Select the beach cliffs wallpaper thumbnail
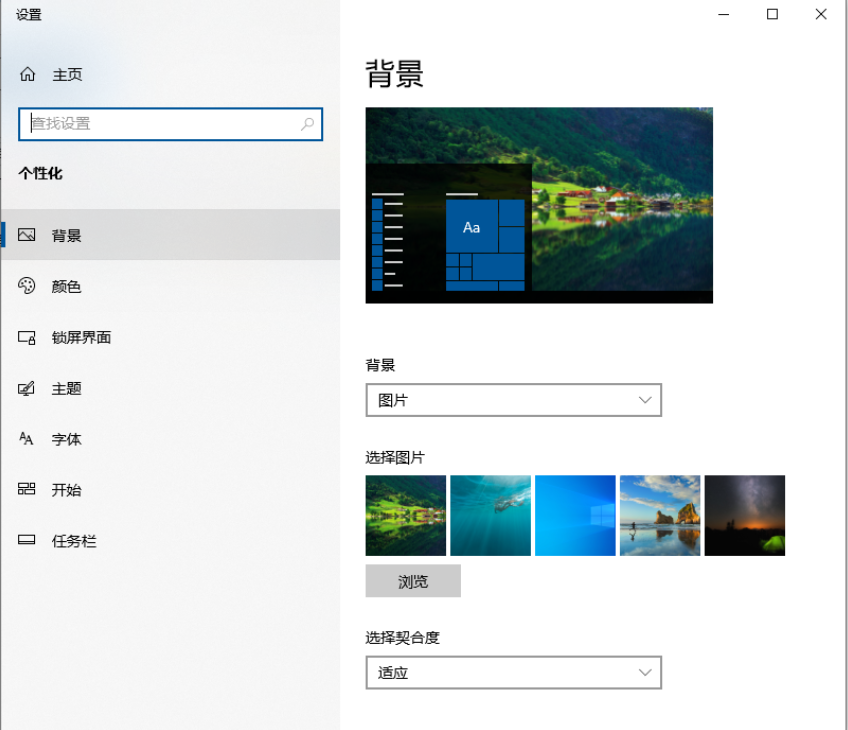 coord(660,515)
